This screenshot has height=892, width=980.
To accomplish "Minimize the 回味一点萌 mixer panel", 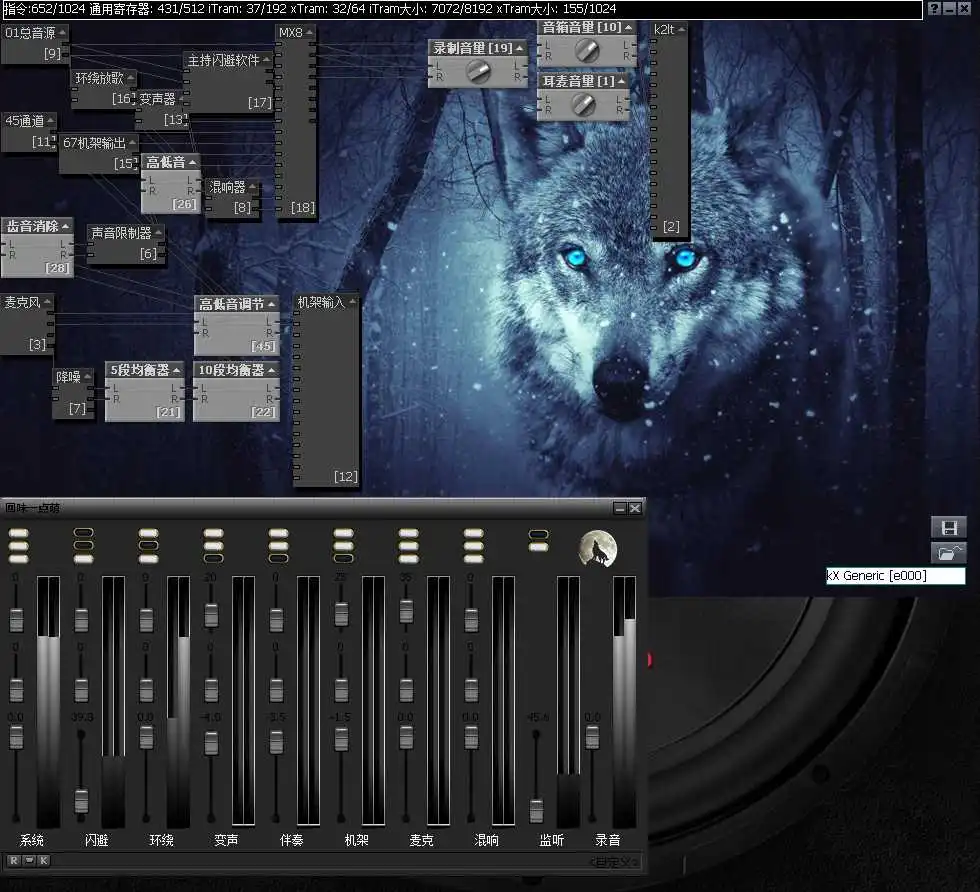I will point(620,508).
